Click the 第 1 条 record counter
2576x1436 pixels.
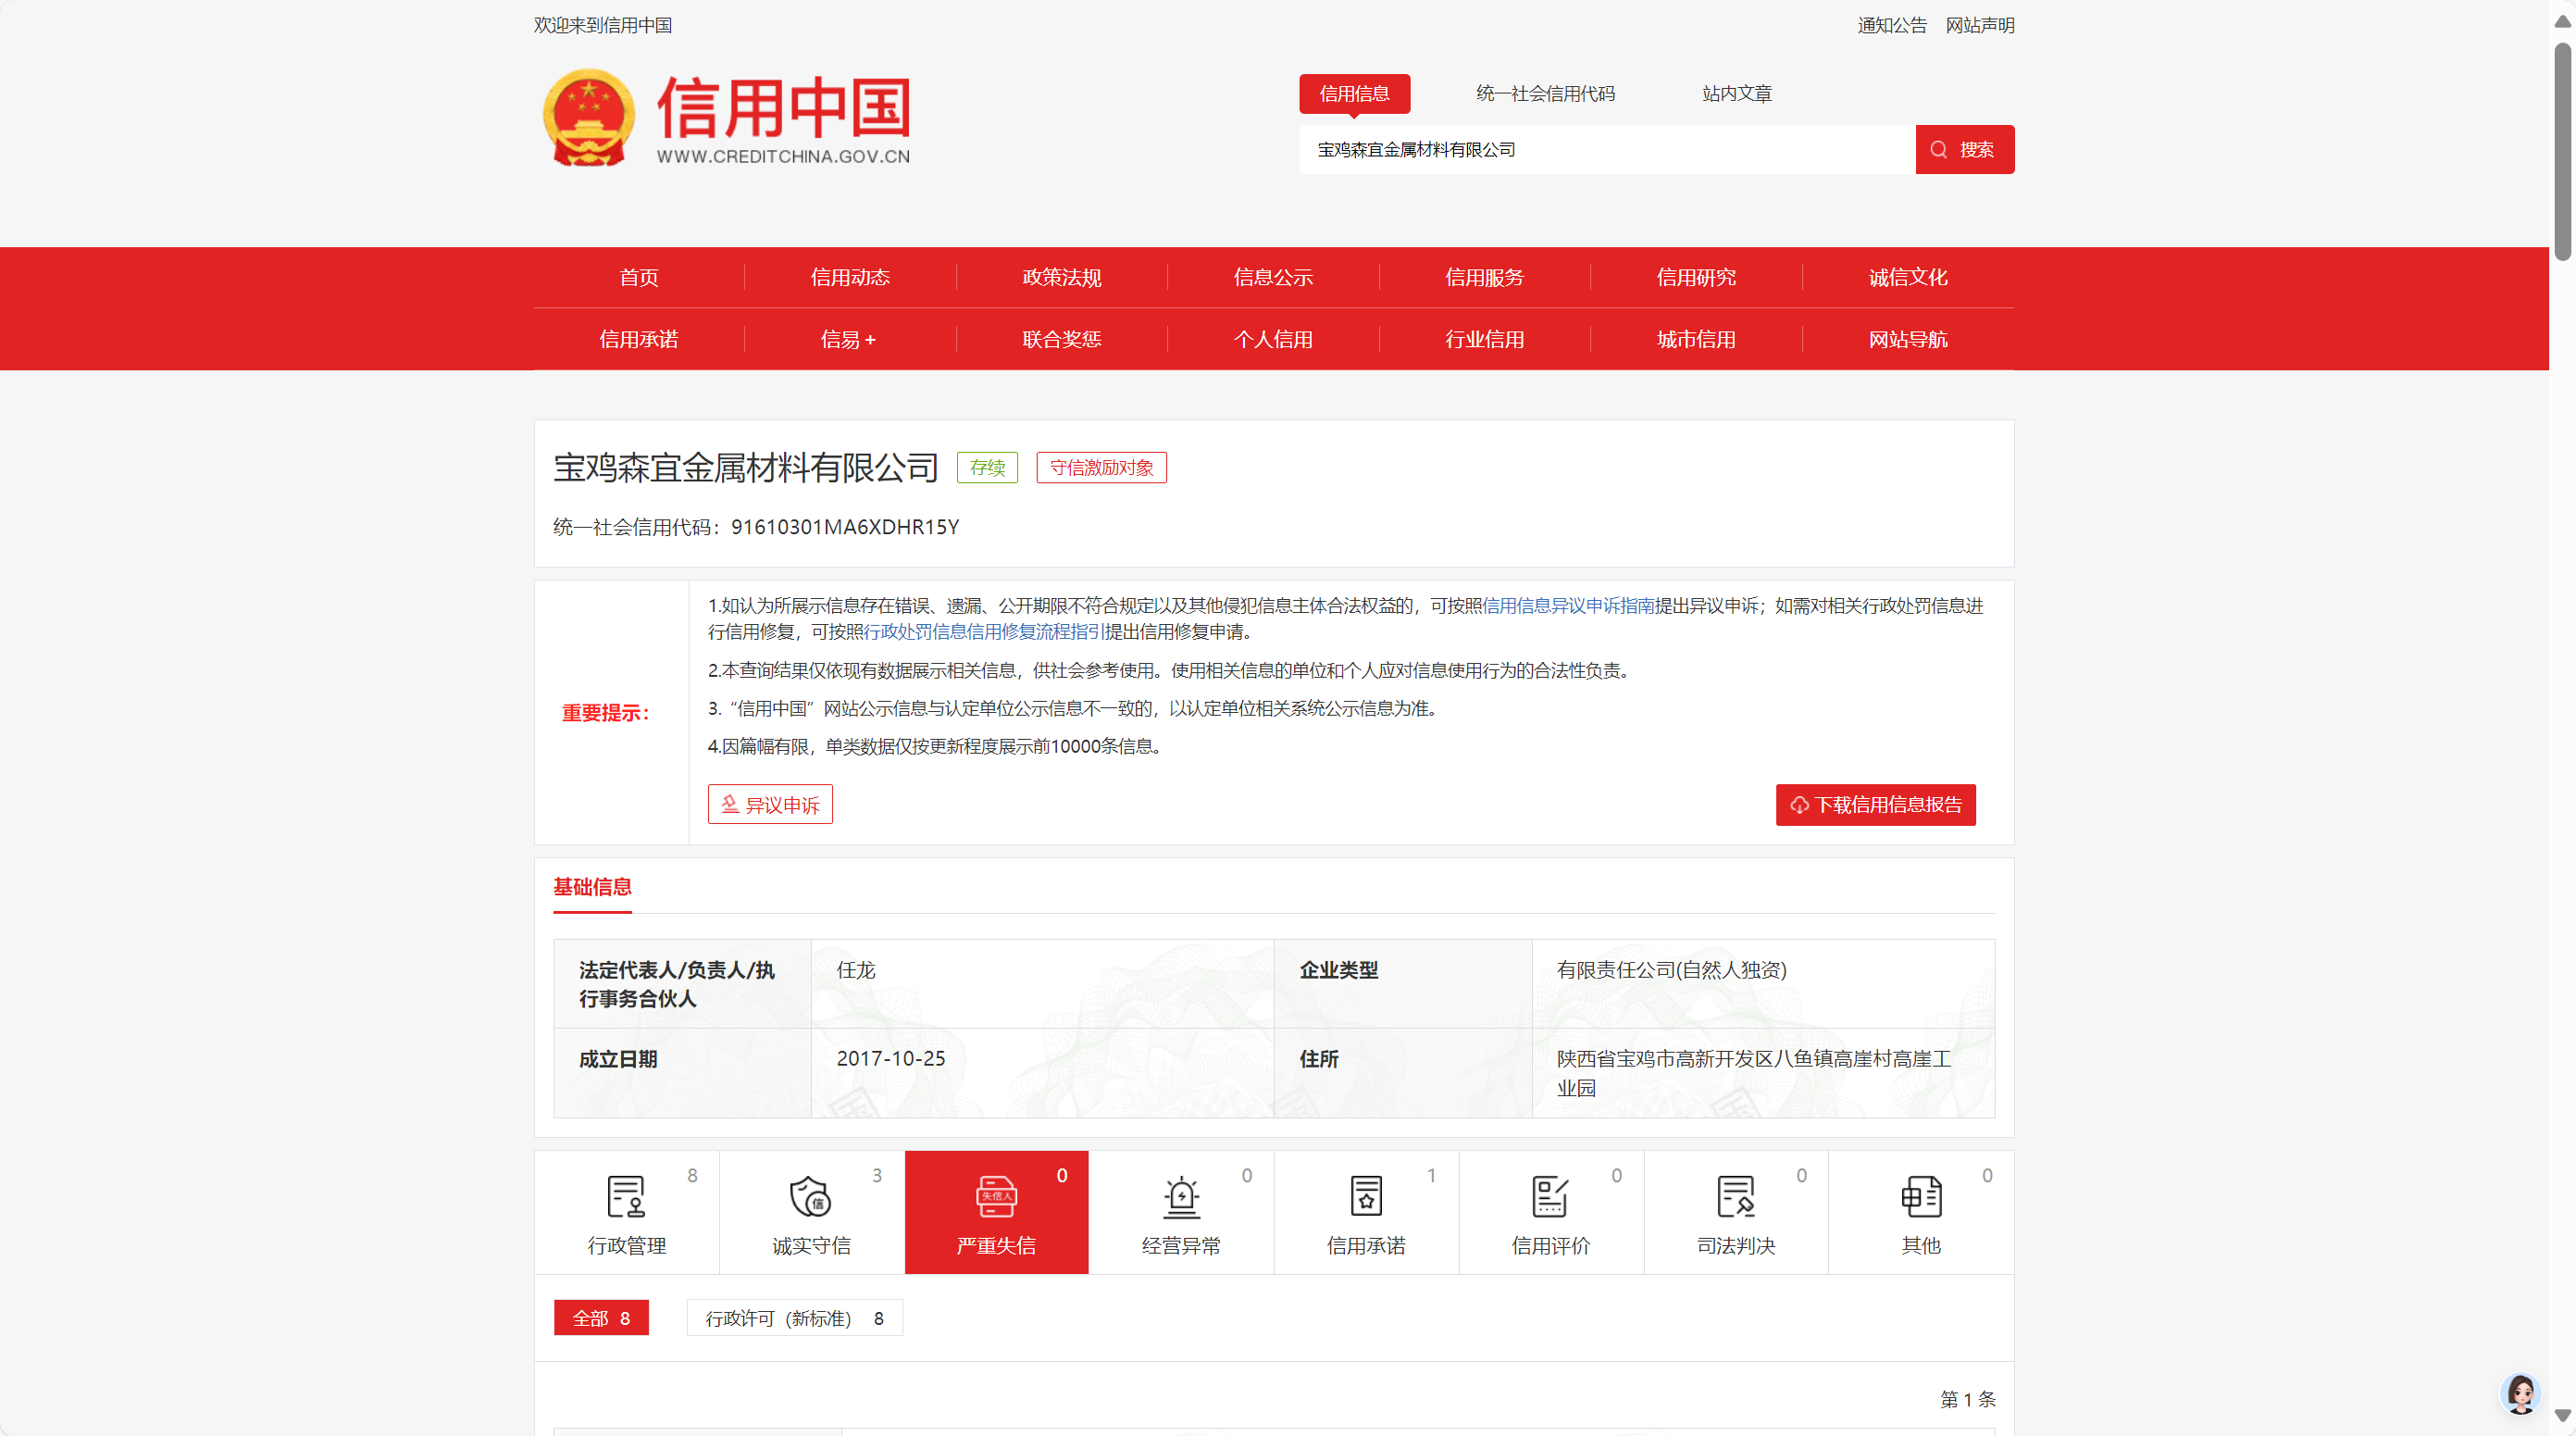coord(1967,1399)
